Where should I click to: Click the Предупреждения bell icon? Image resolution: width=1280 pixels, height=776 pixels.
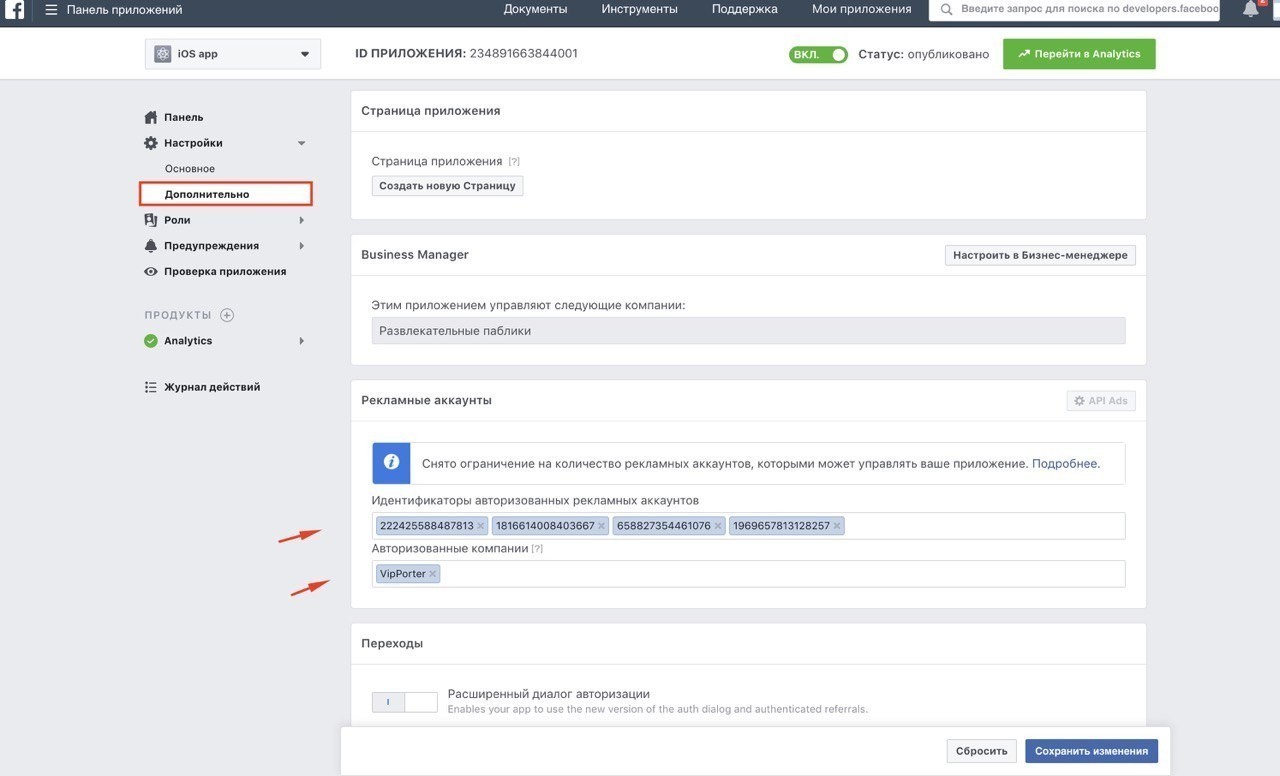[151, 246]
